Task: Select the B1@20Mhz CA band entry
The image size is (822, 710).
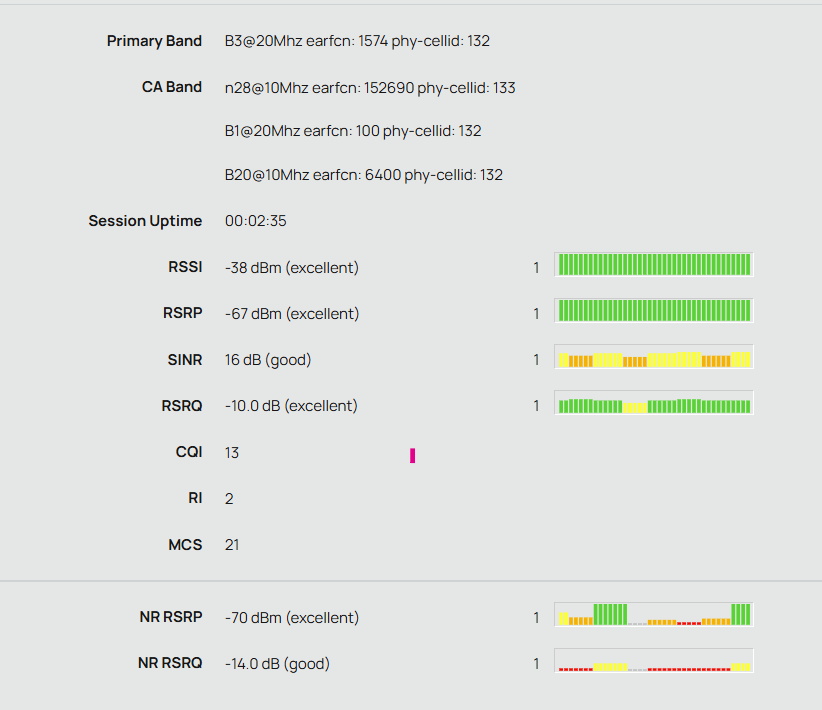Action: [353, 131]
